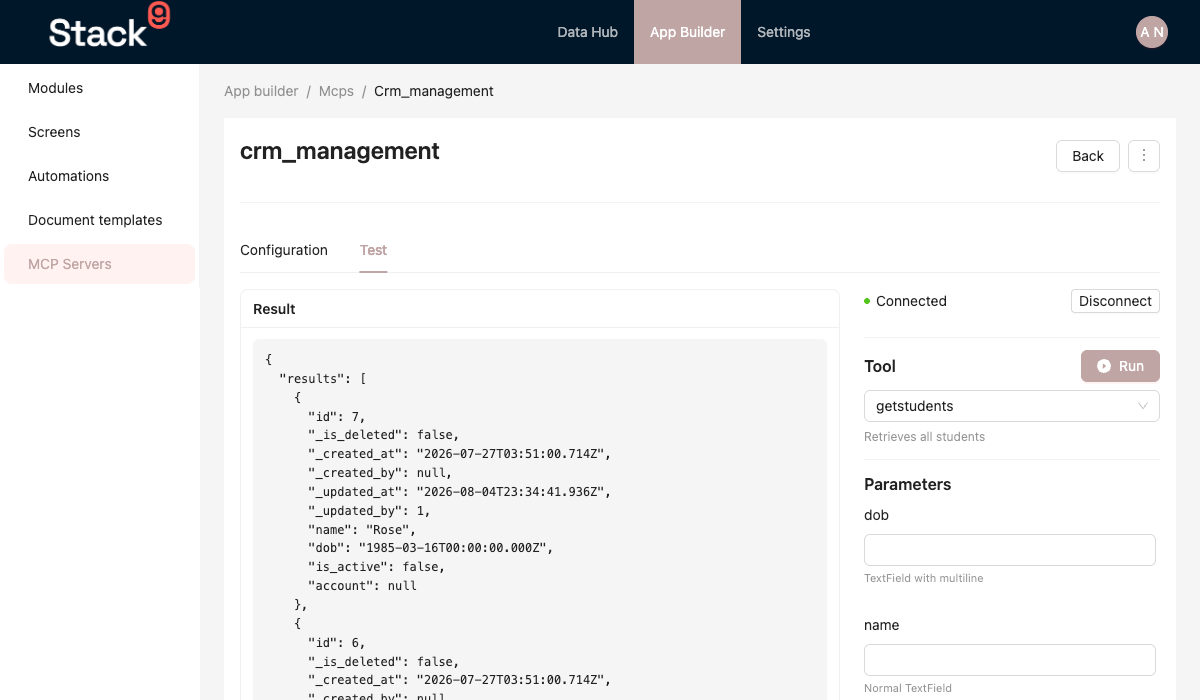Follow the App builder breadcrumb link
This screenshot has width=1200, height=700.
261,91
